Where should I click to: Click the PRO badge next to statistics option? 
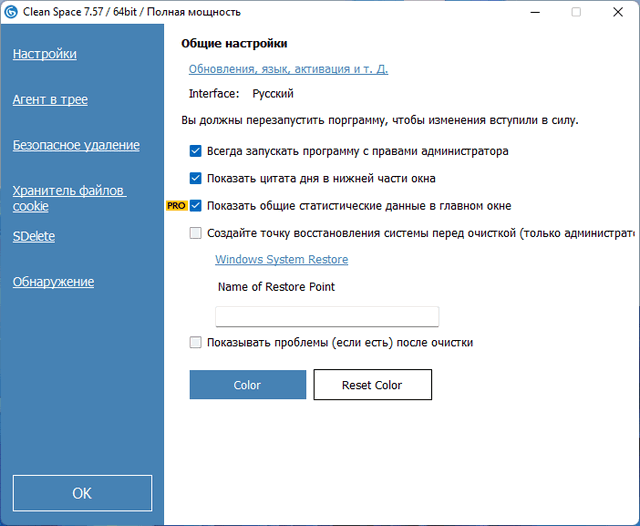tap(176, 206)
